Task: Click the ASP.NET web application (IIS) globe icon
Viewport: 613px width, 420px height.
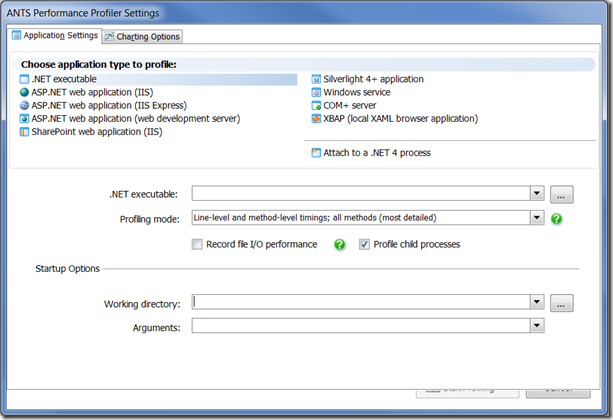Action: point(24,92)
